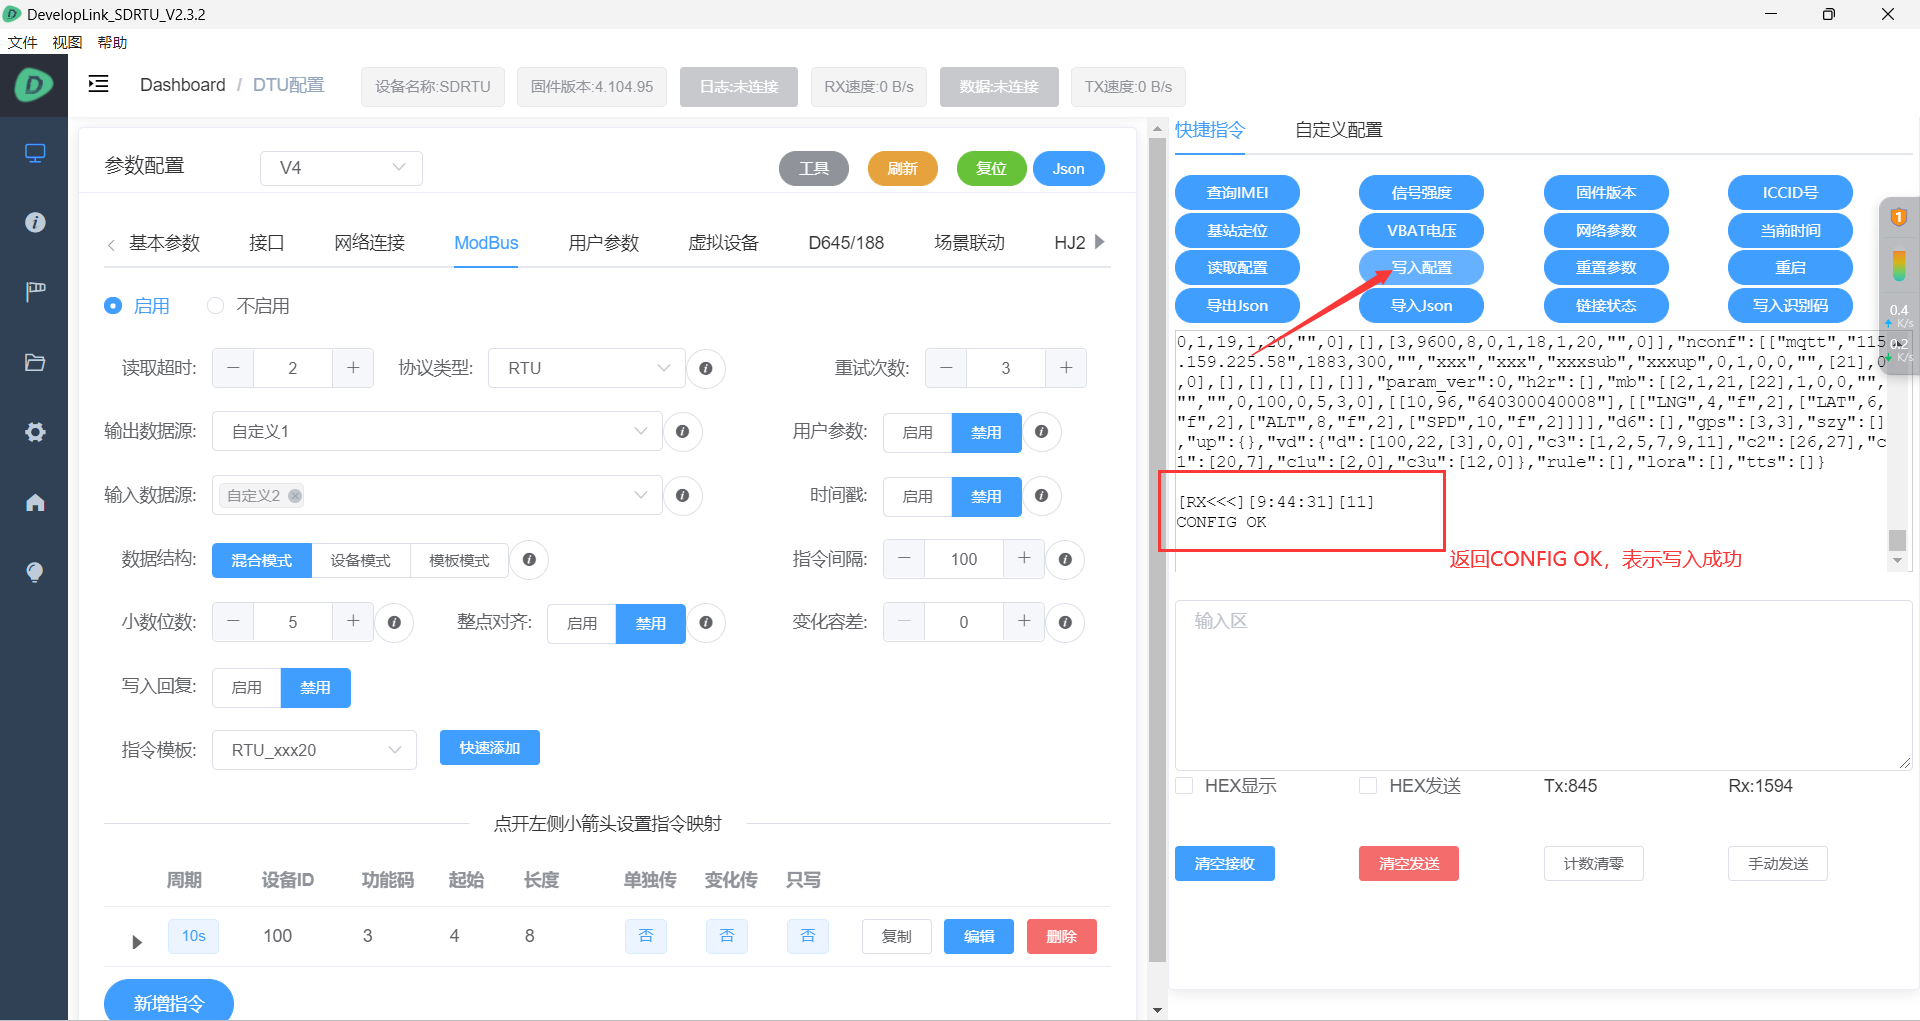Click info icon next to 变化容差
The height and width of the screenshot is (1021, 1920).
1065,622
